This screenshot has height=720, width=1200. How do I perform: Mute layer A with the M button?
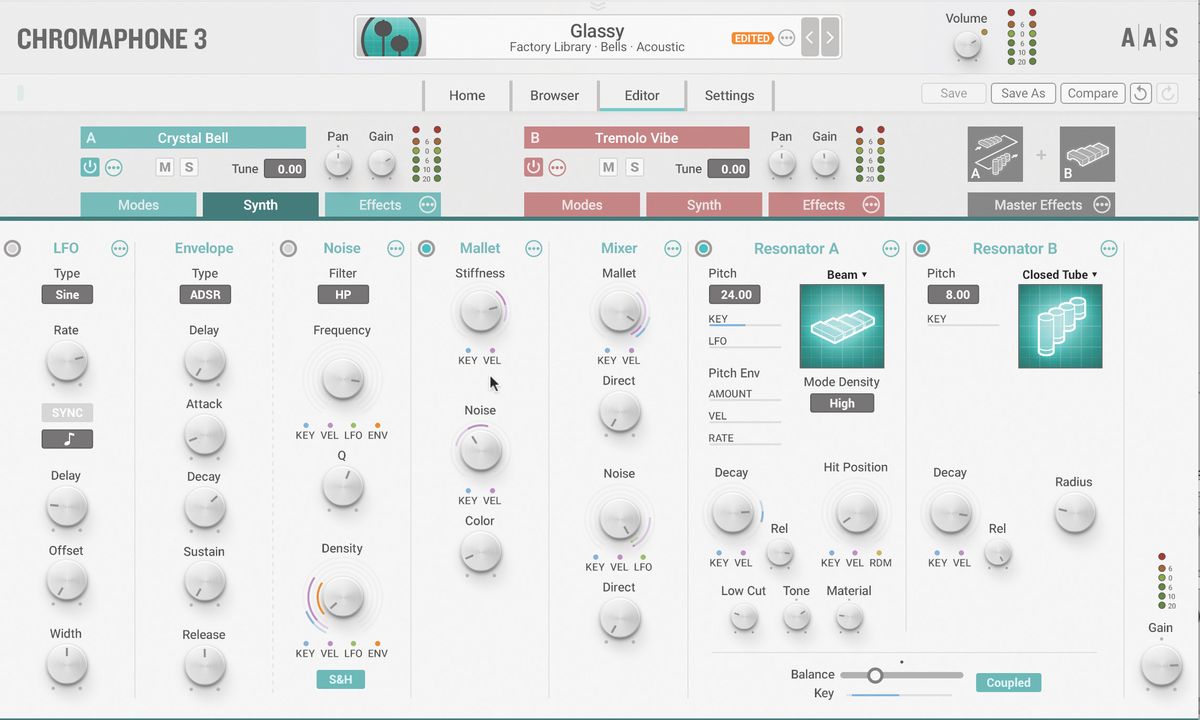pos(164,167)
